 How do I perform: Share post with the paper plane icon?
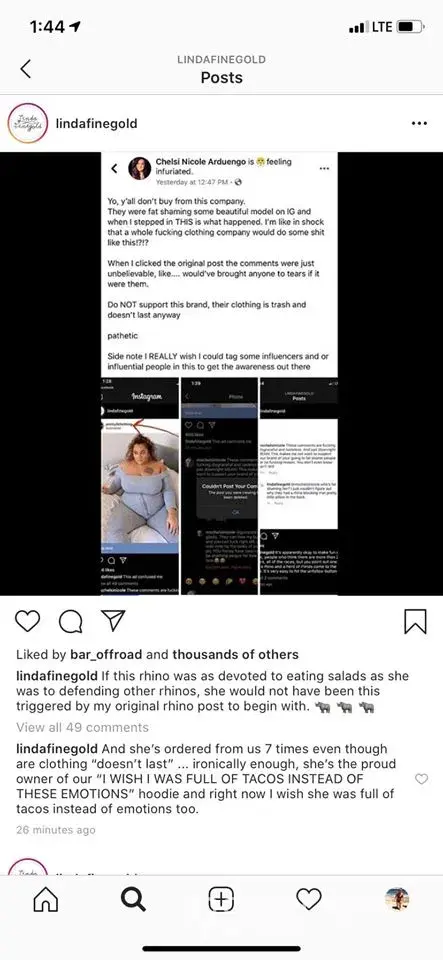(113, 620)
